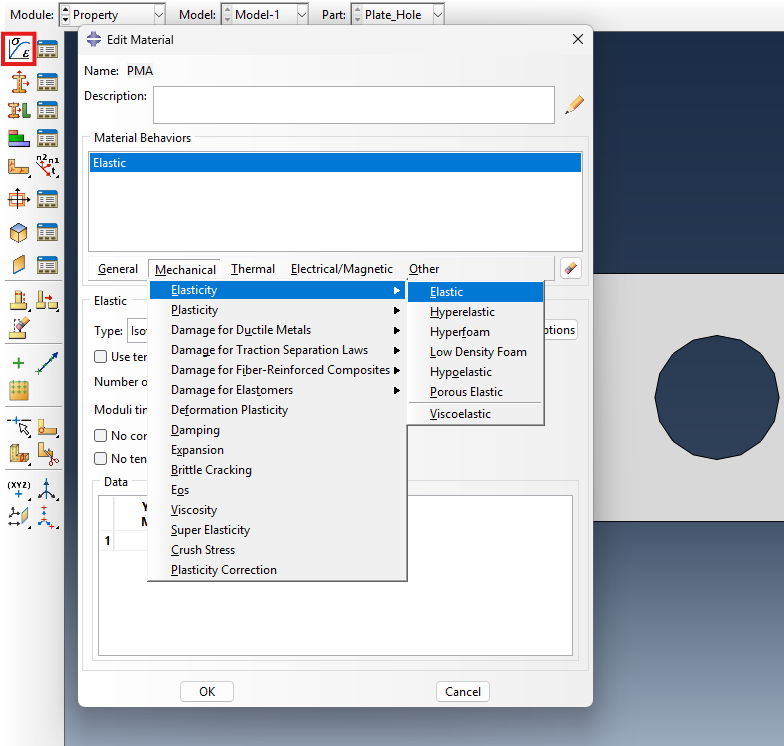The width and height of the screenshot is (784, 746).
Task: Choose Hyperelastic from the Elasticity submenu
Action: (x=462, y=312)
